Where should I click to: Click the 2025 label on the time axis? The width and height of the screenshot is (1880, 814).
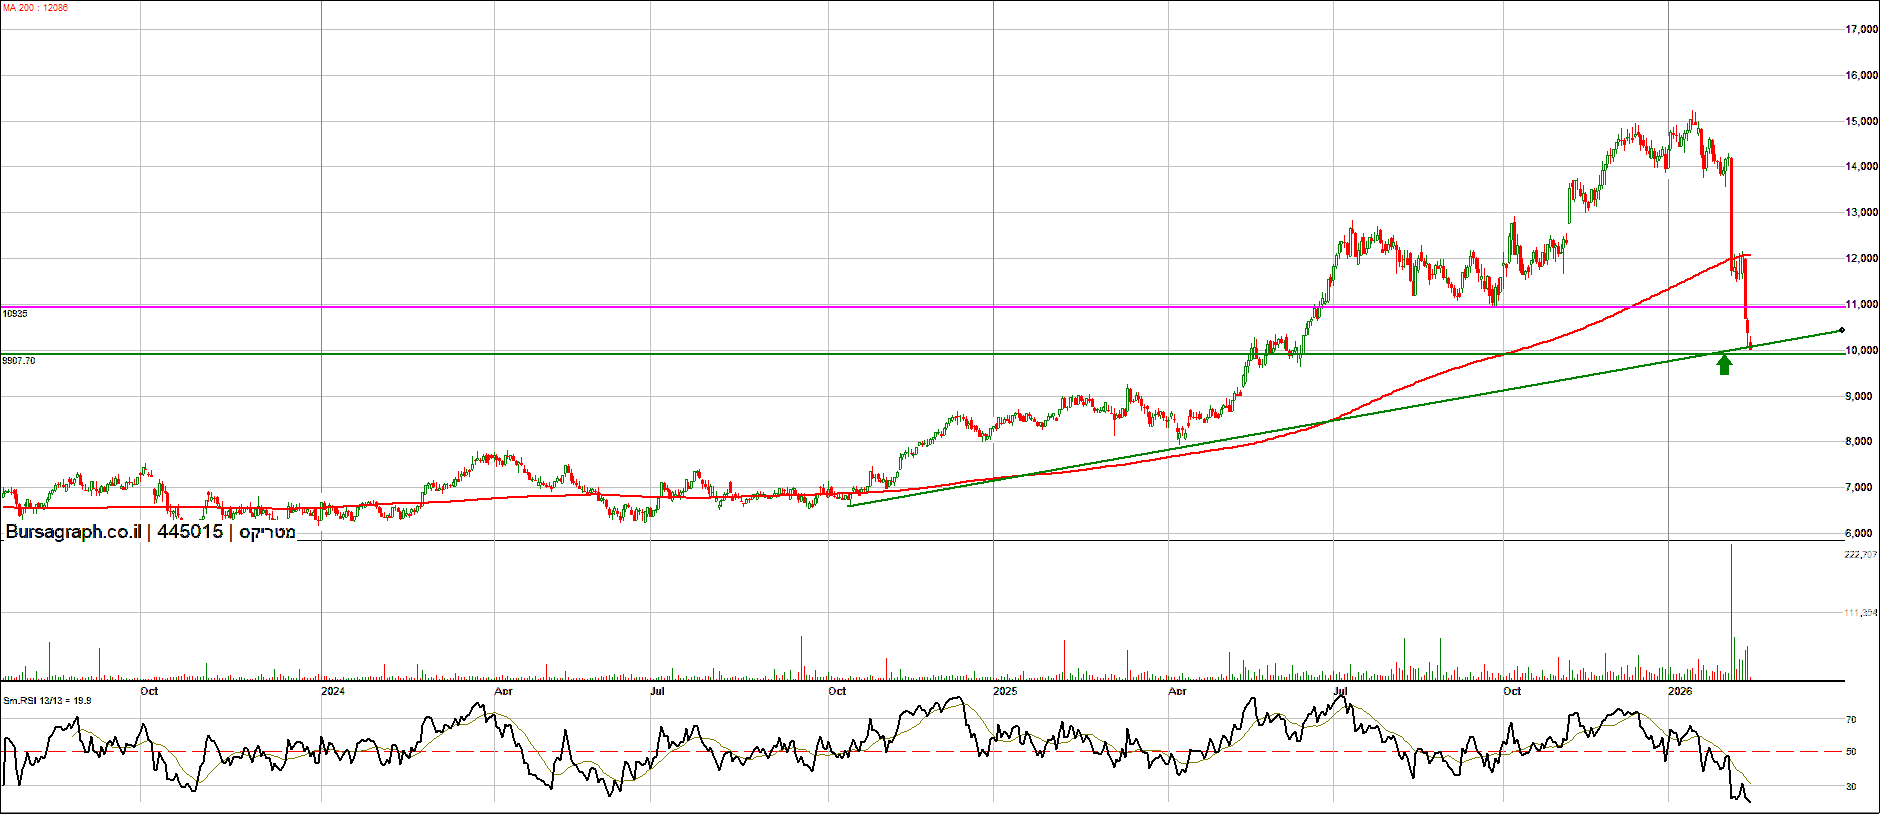tap(1005, 691)
